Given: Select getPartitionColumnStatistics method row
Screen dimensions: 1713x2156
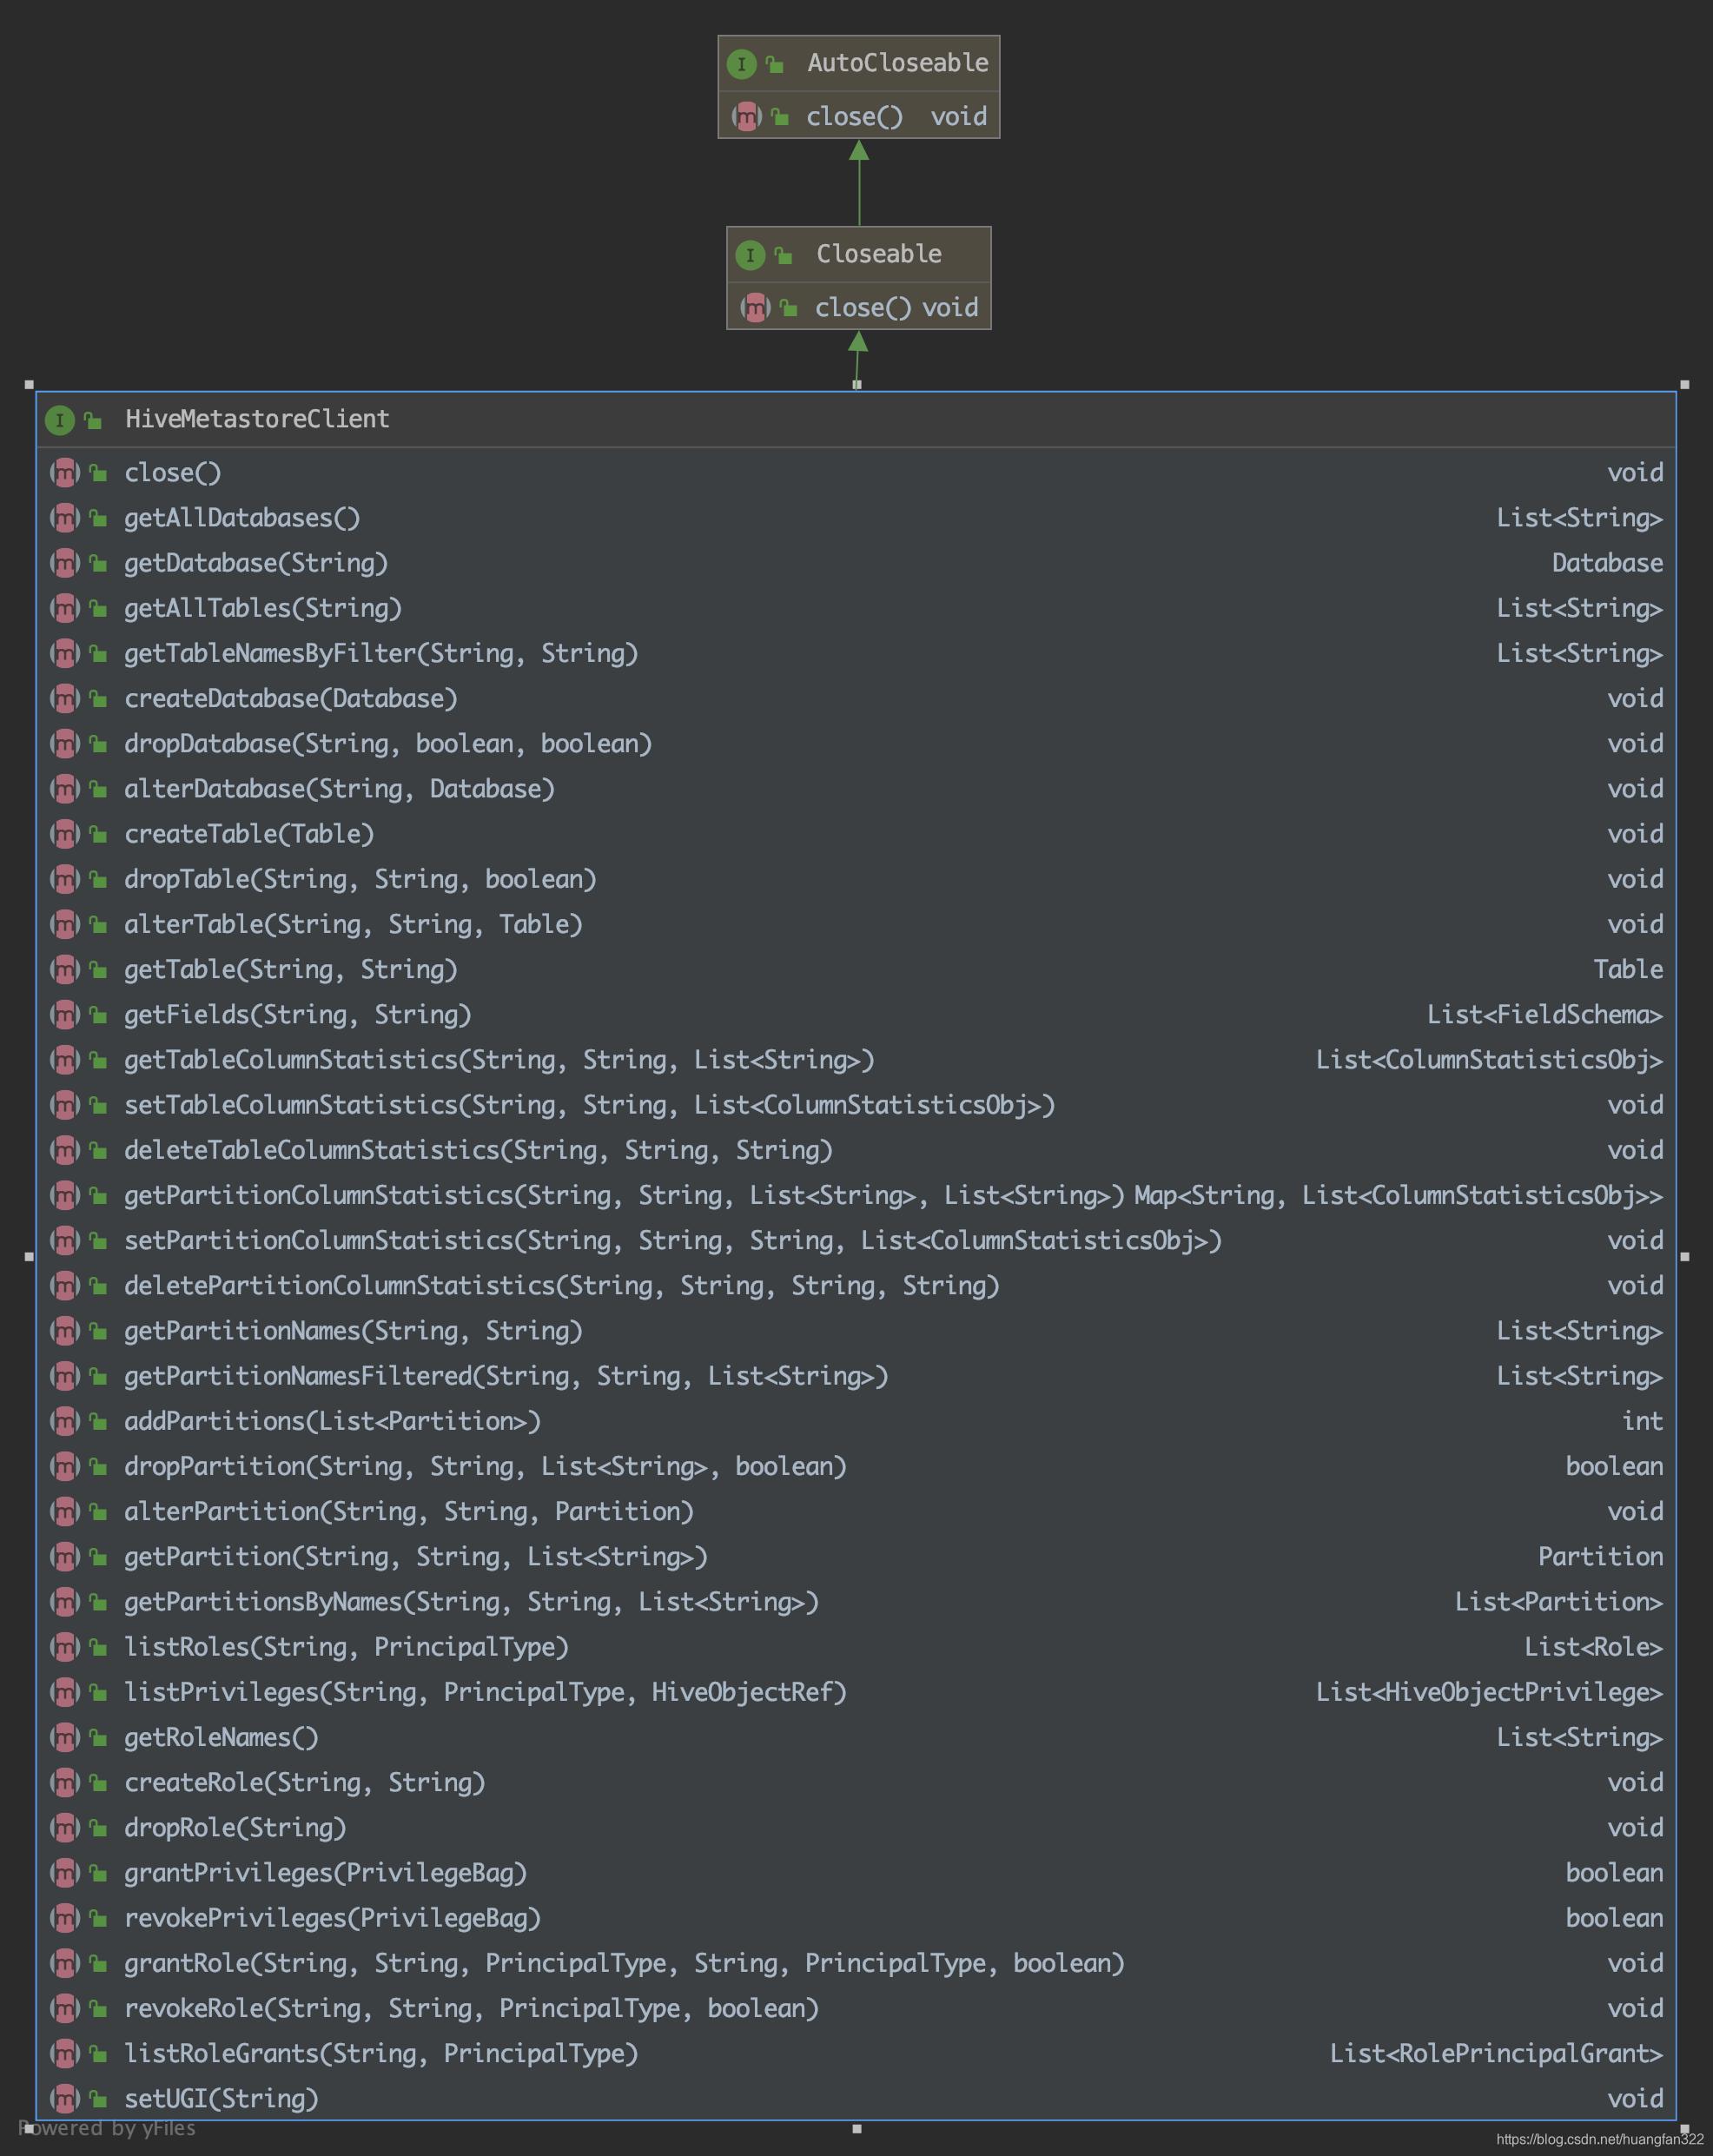Looking at the screenshot, I should (x=856, y=1195).
